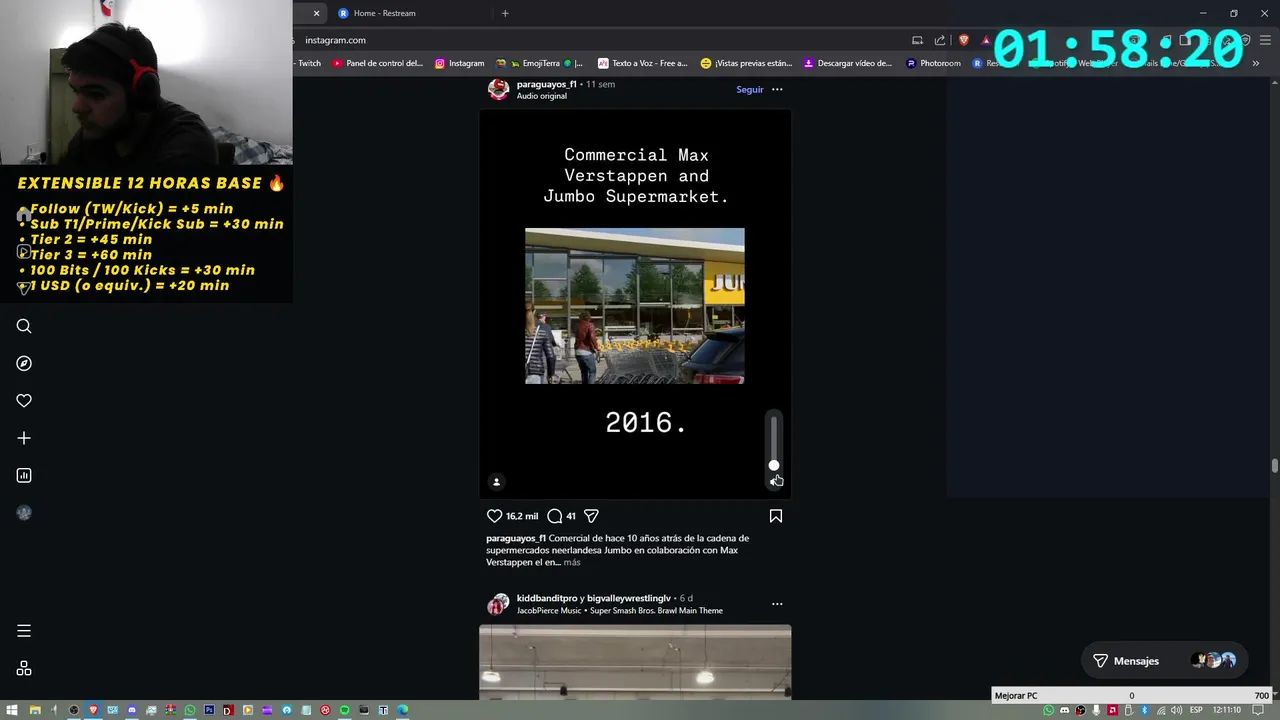Switch to the Home - Restream tab
Viewport: 1280px width, 720px height.
pyautogui.click(x=410, y=13)
